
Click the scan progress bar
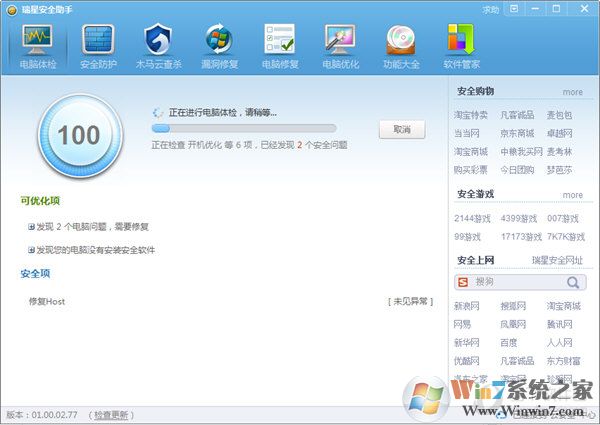coord(244,129)
